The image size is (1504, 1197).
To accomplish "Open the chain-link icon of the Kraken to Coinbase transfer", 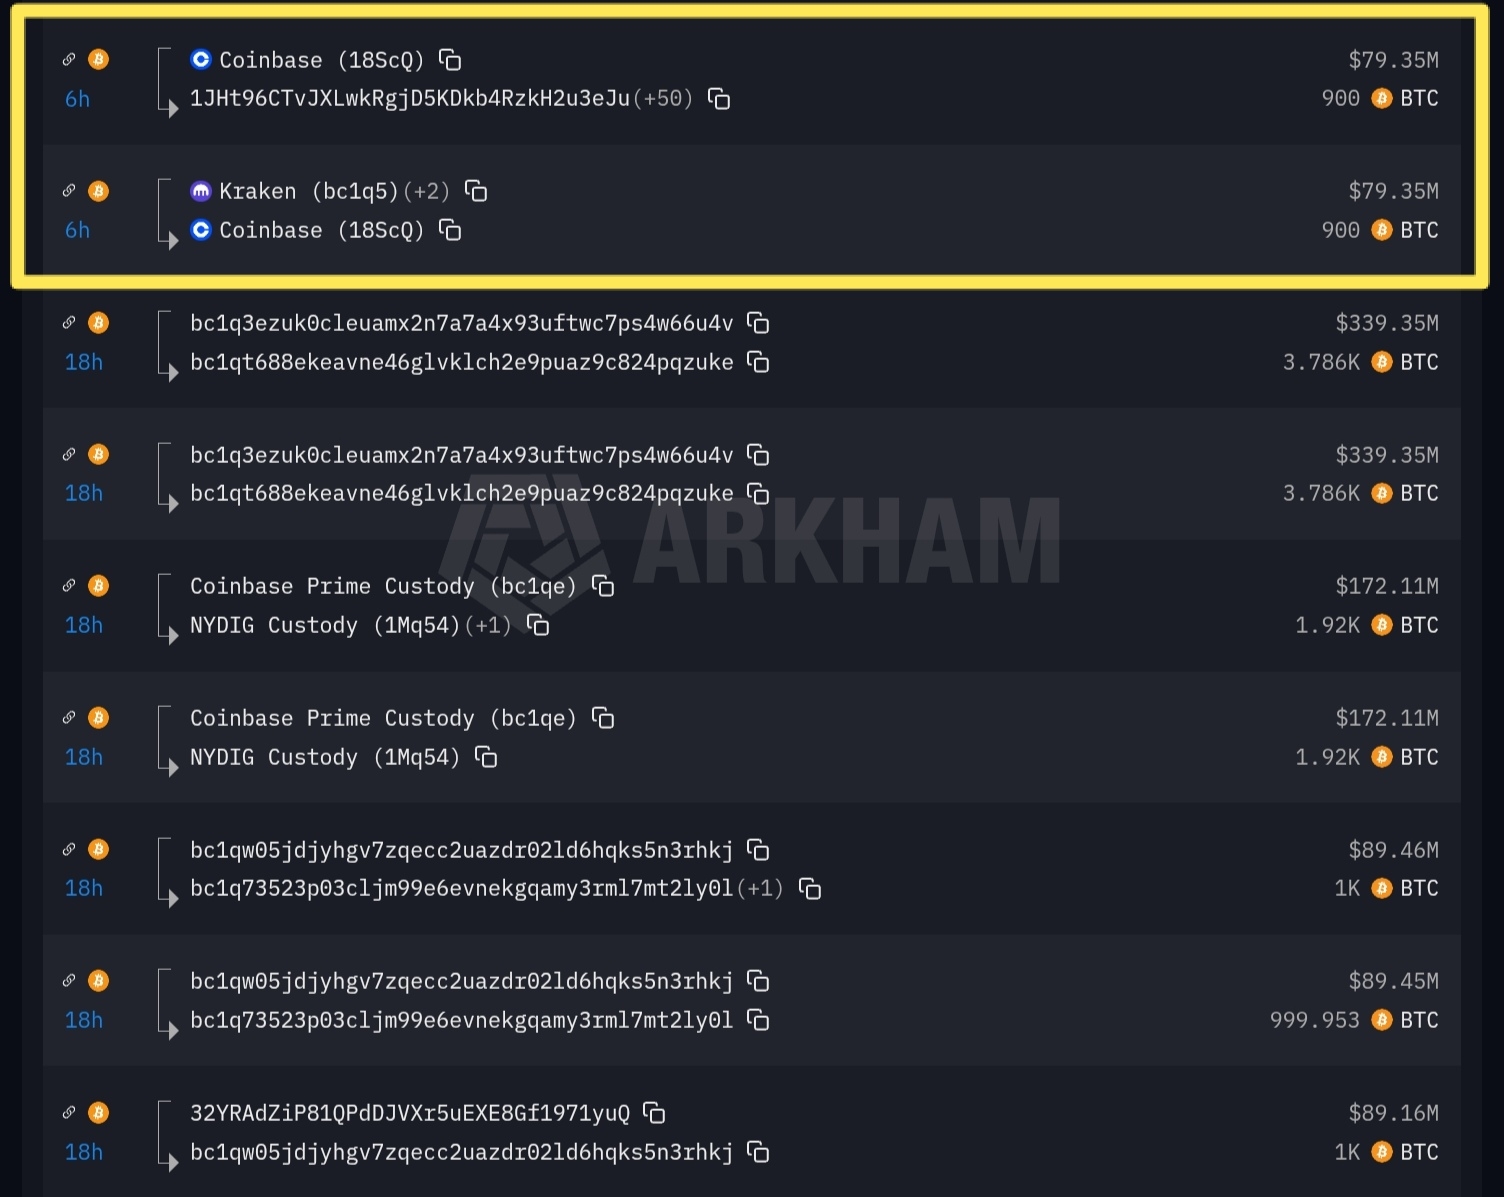I will point(69,191).
